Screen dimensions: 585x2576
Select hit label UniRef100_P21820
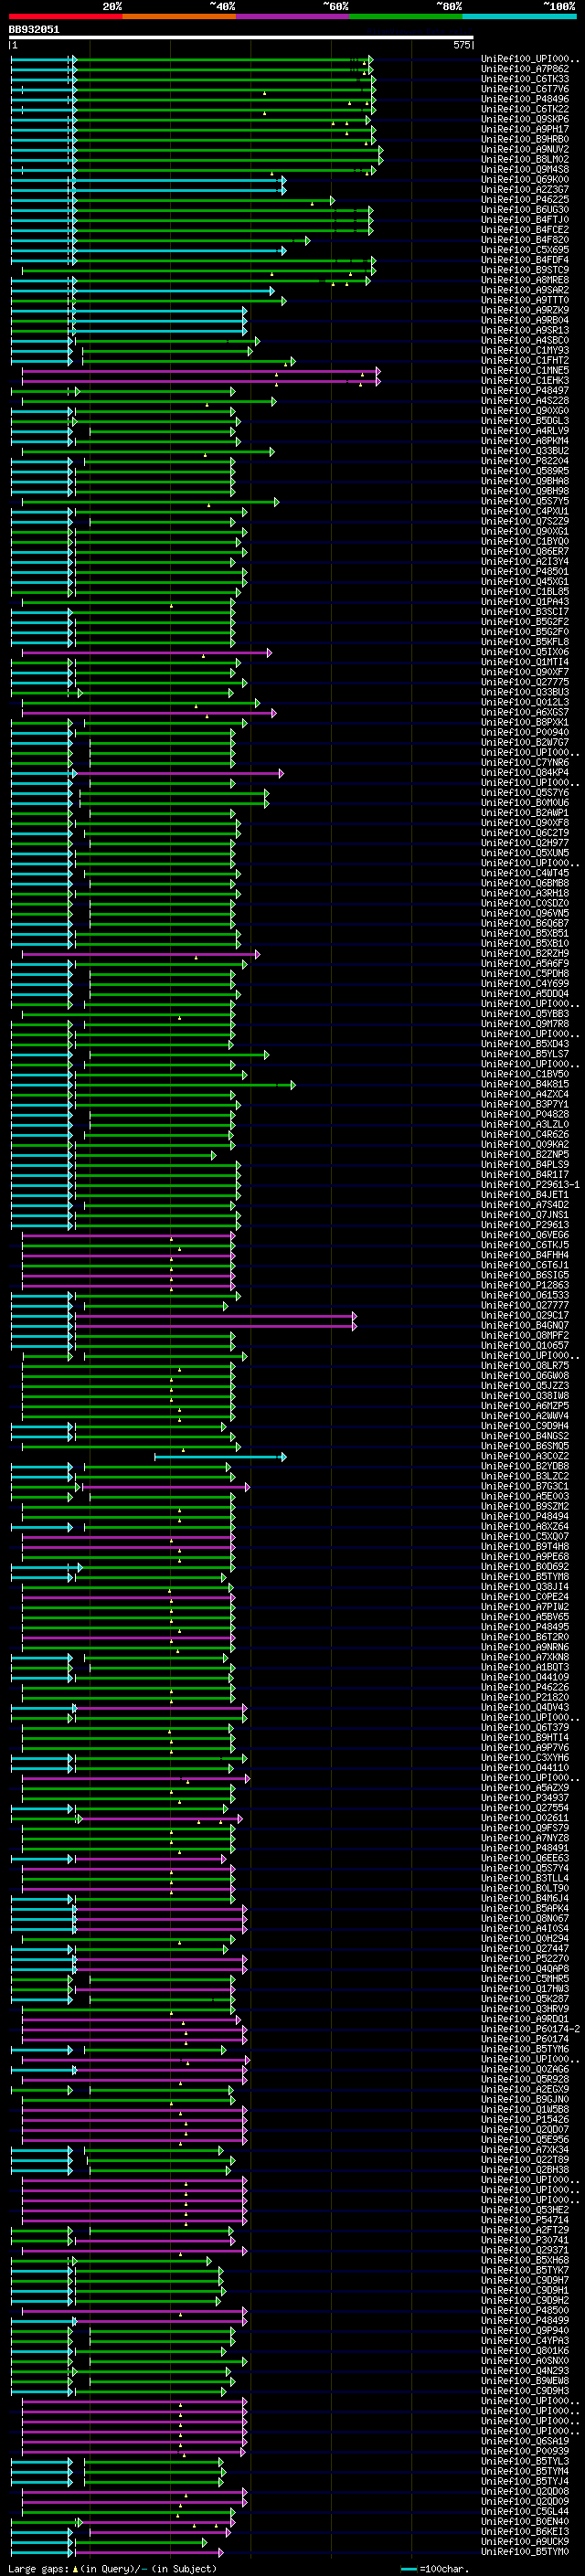click(x=525, y=1698)
